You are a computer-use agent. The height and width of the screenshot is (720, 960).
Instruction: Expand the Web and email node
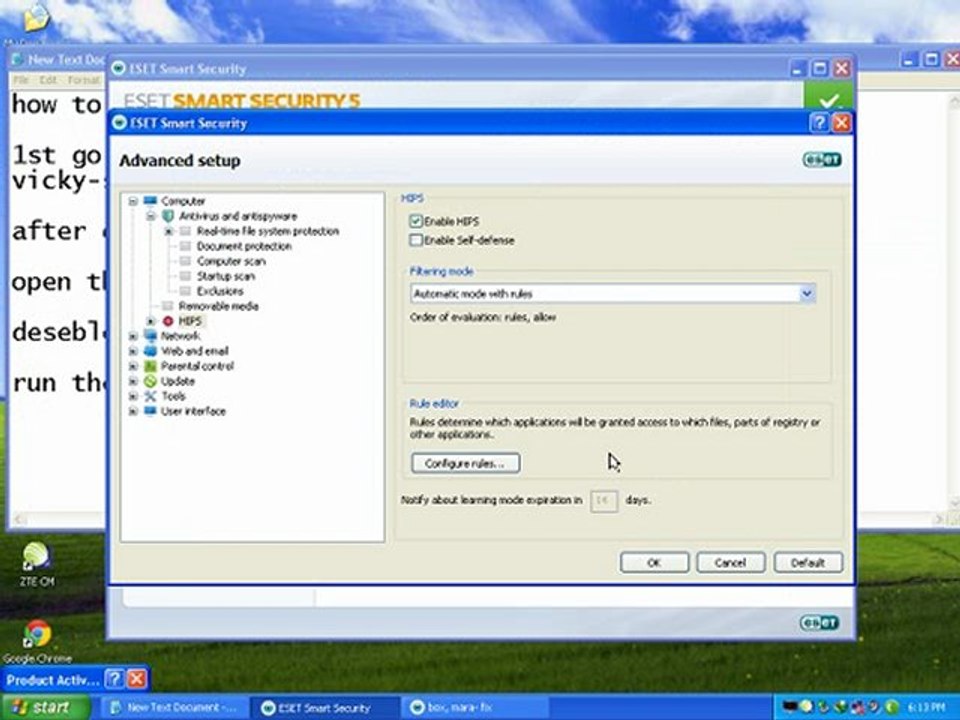coord(133,351)
